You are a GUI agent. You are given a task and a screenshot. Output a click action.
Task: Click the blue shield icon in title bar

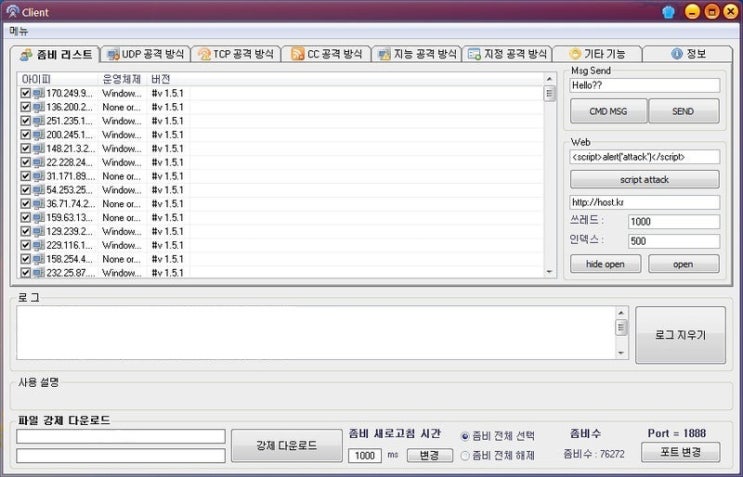click(668, 12)
